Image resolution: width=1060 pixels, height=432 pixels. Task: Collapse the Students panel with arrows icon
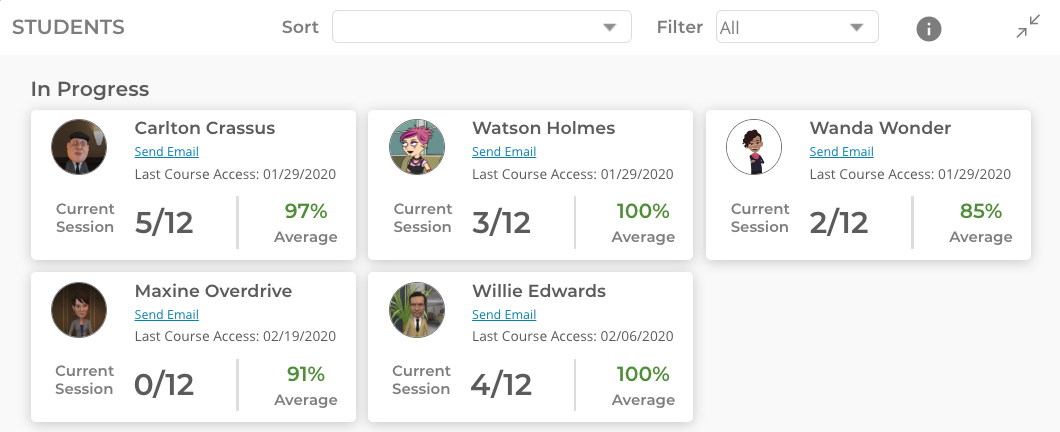click(1028, 27)
